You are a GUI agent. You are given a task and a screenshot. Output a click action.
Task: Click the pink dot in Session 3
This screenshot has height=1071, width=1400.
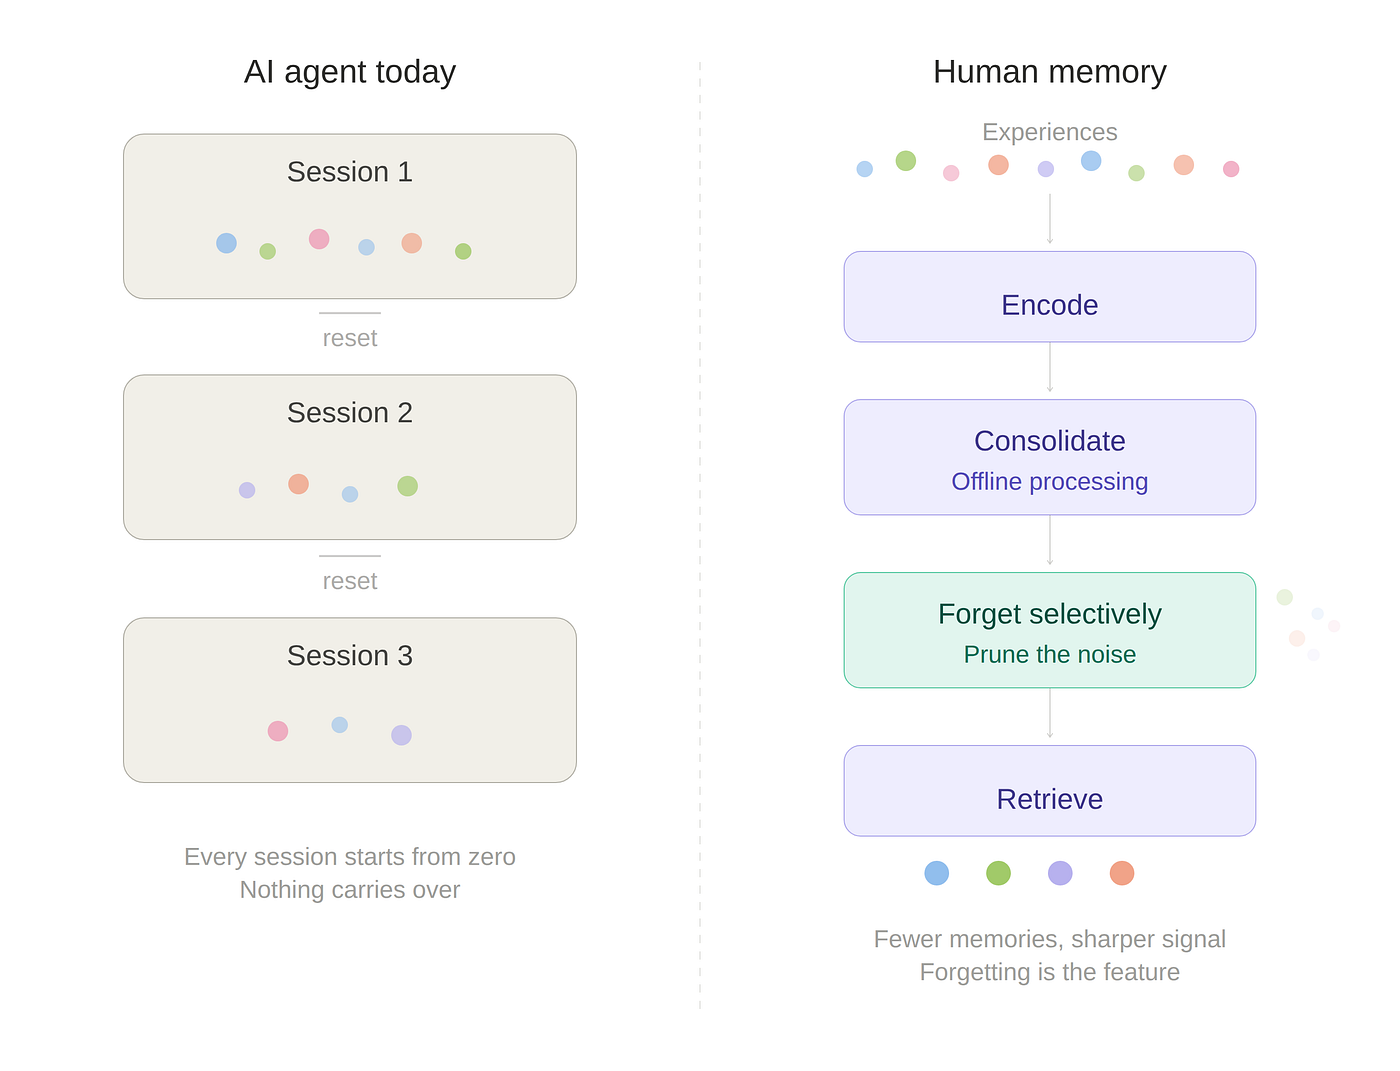point(278,731)
